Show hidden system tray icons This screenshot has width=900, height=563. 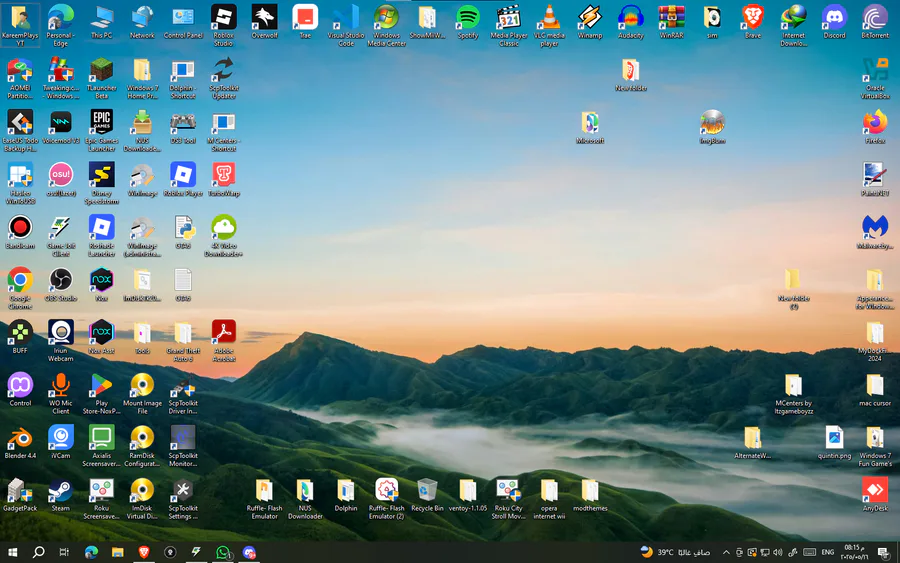click(726, 552)
